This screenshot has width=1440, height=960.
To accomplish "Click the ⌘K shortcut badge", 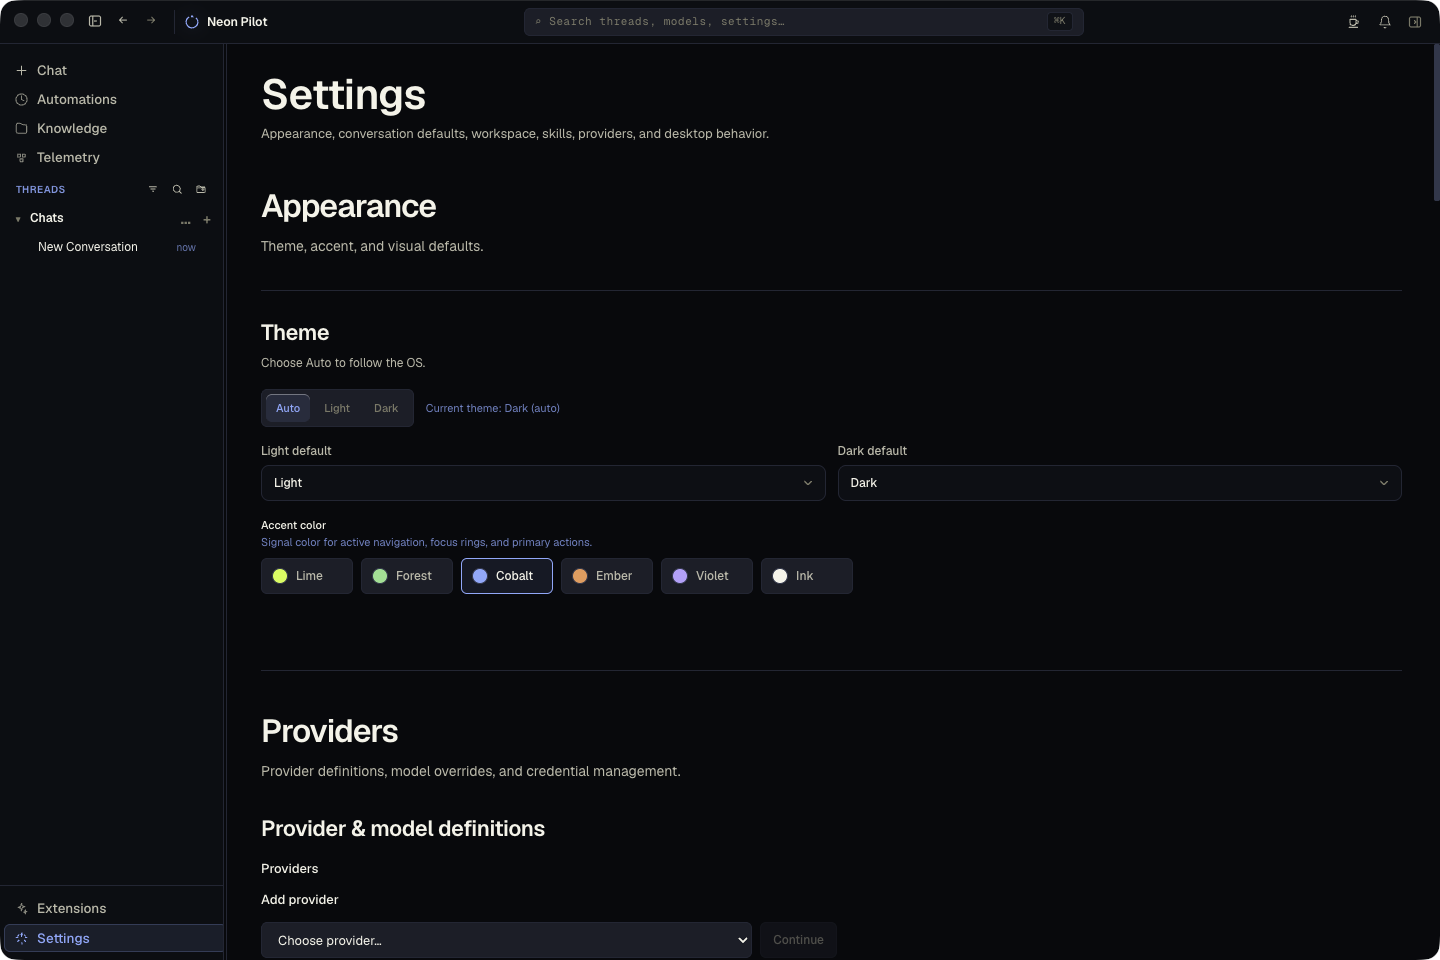I will (1060, 21).
